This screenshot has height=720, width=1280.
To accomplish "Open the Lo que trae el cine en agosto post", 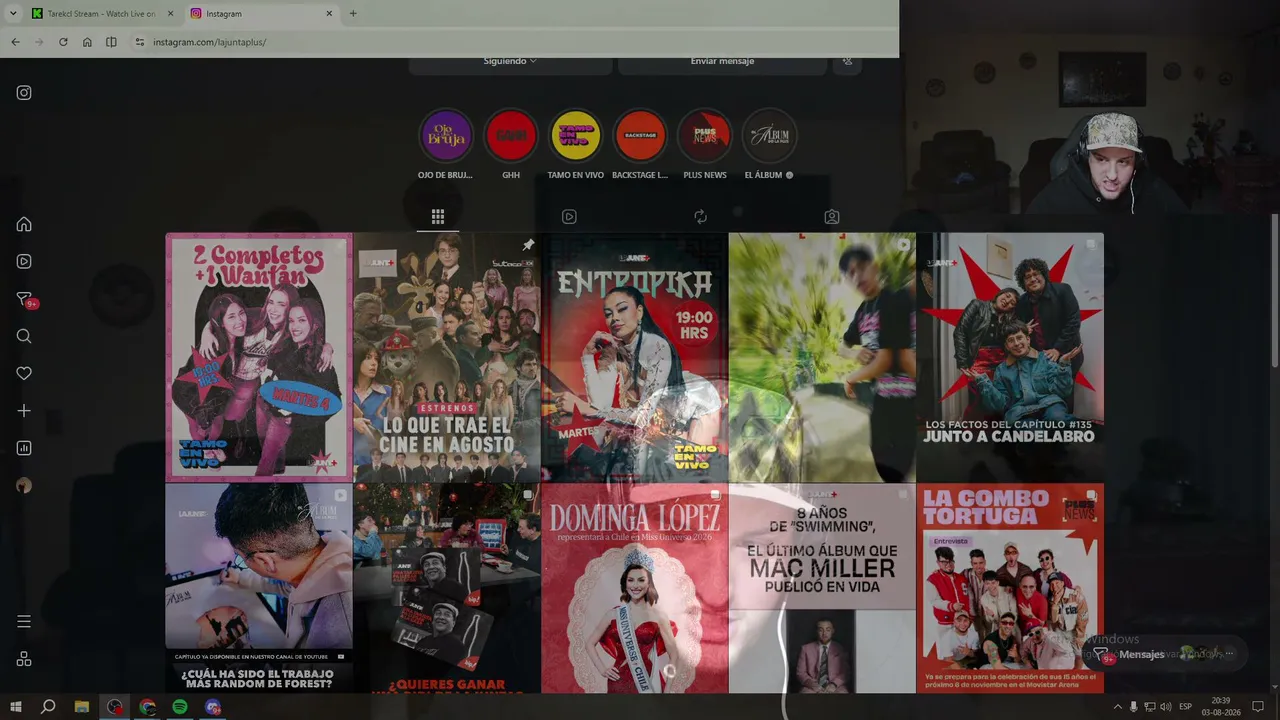I will click(447, 357).
